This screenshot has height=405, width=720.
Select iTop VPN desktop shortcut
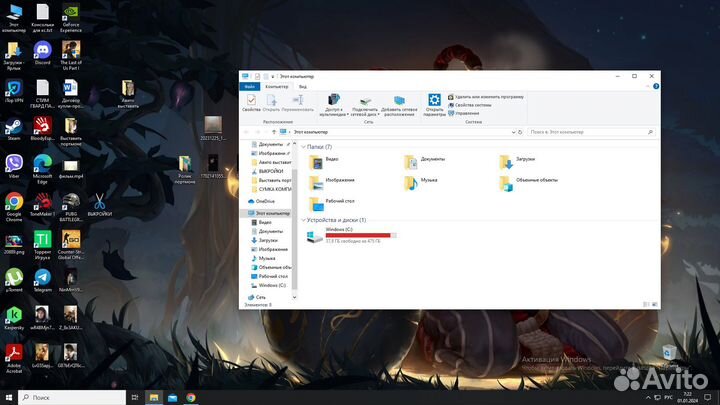(x=14, y=91)
